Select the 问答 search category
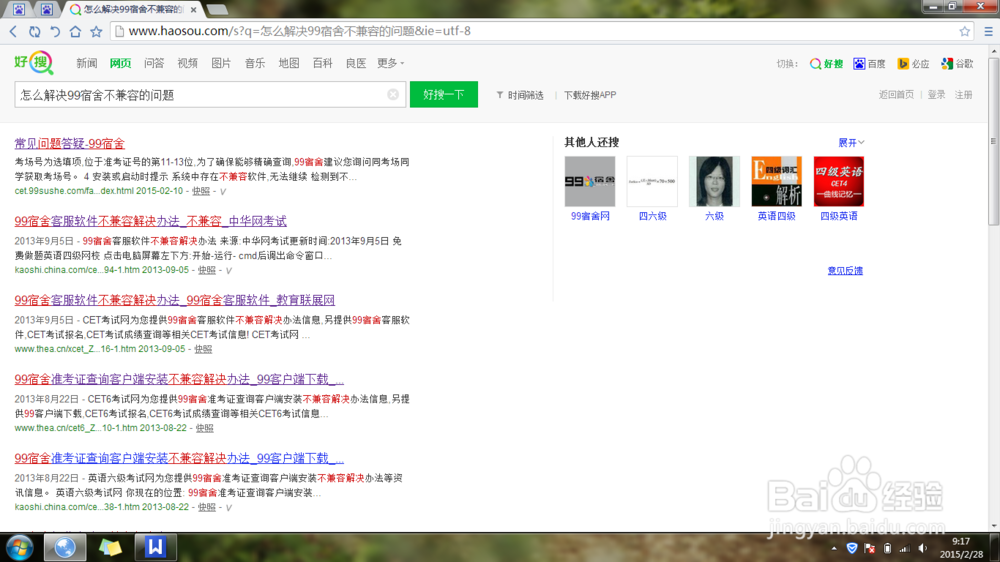 click(154, 63)
